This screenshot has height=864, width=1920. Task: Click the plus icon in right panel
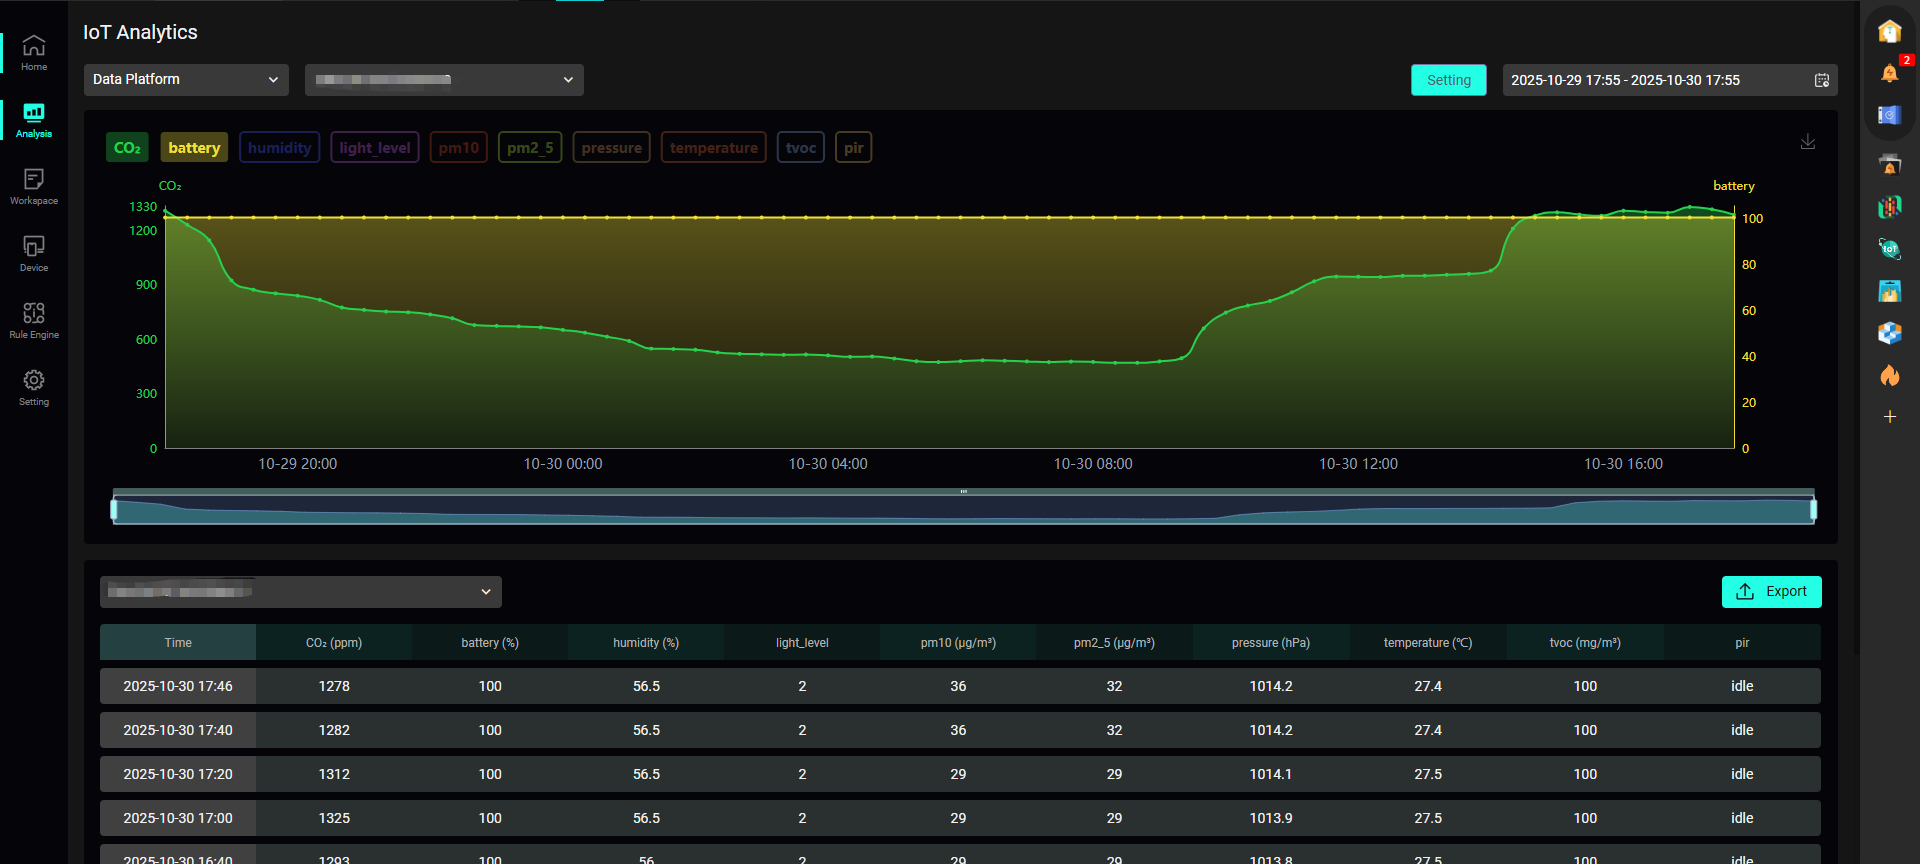tap(1889, 417)
